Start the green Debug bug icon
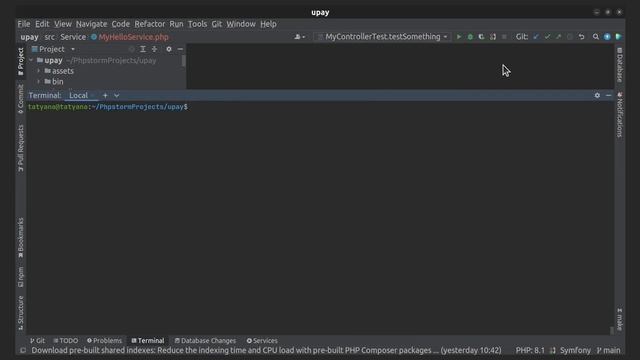This screenshot has width=640, height=360. point(470,37)
